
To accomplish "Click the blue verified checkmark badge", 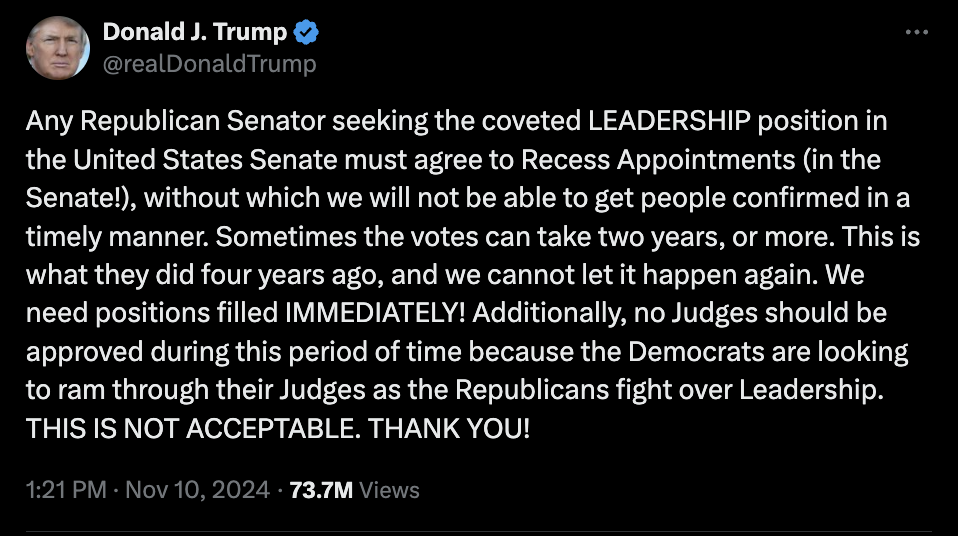I will pos(306,32).
